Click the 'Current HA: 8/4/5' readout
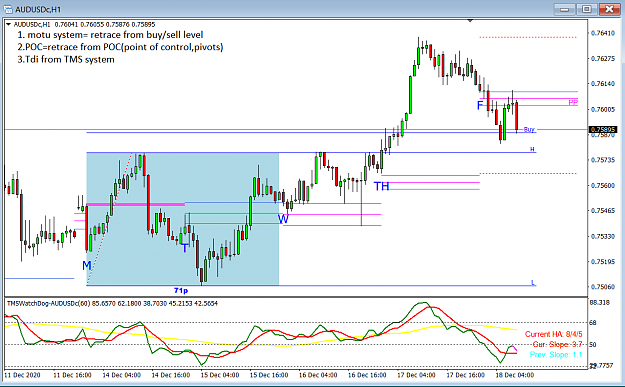 tap(553, 334)
